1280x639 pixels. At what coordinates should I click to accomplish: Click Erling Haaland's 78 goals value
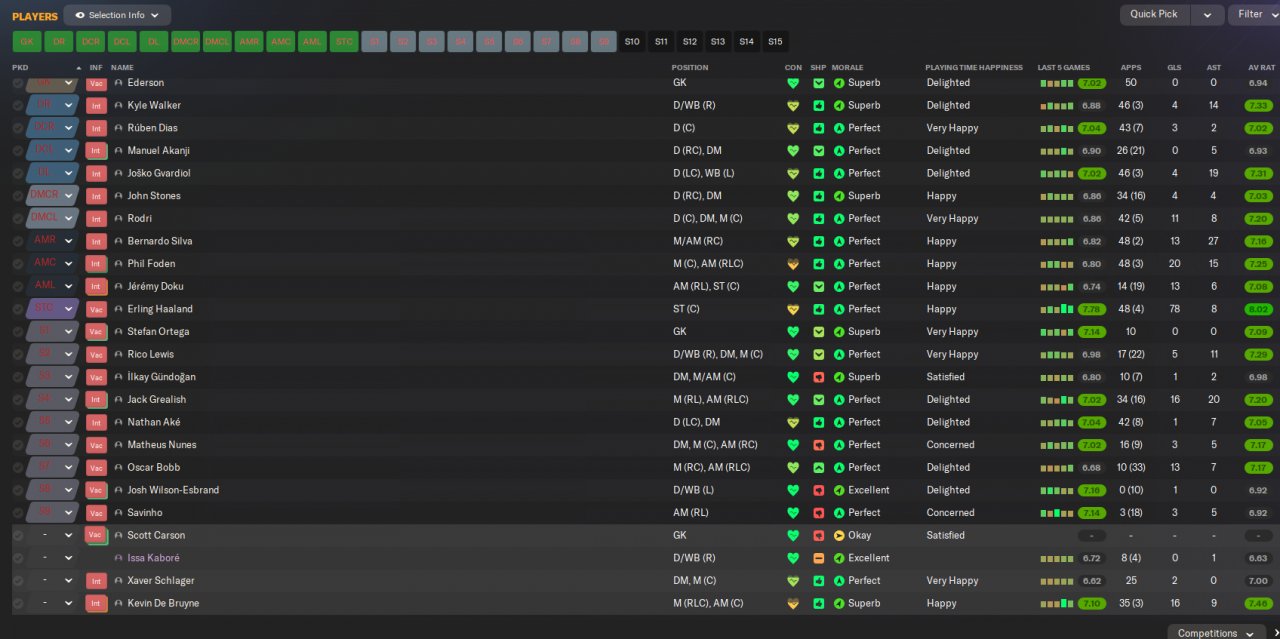click(1175, 309)
